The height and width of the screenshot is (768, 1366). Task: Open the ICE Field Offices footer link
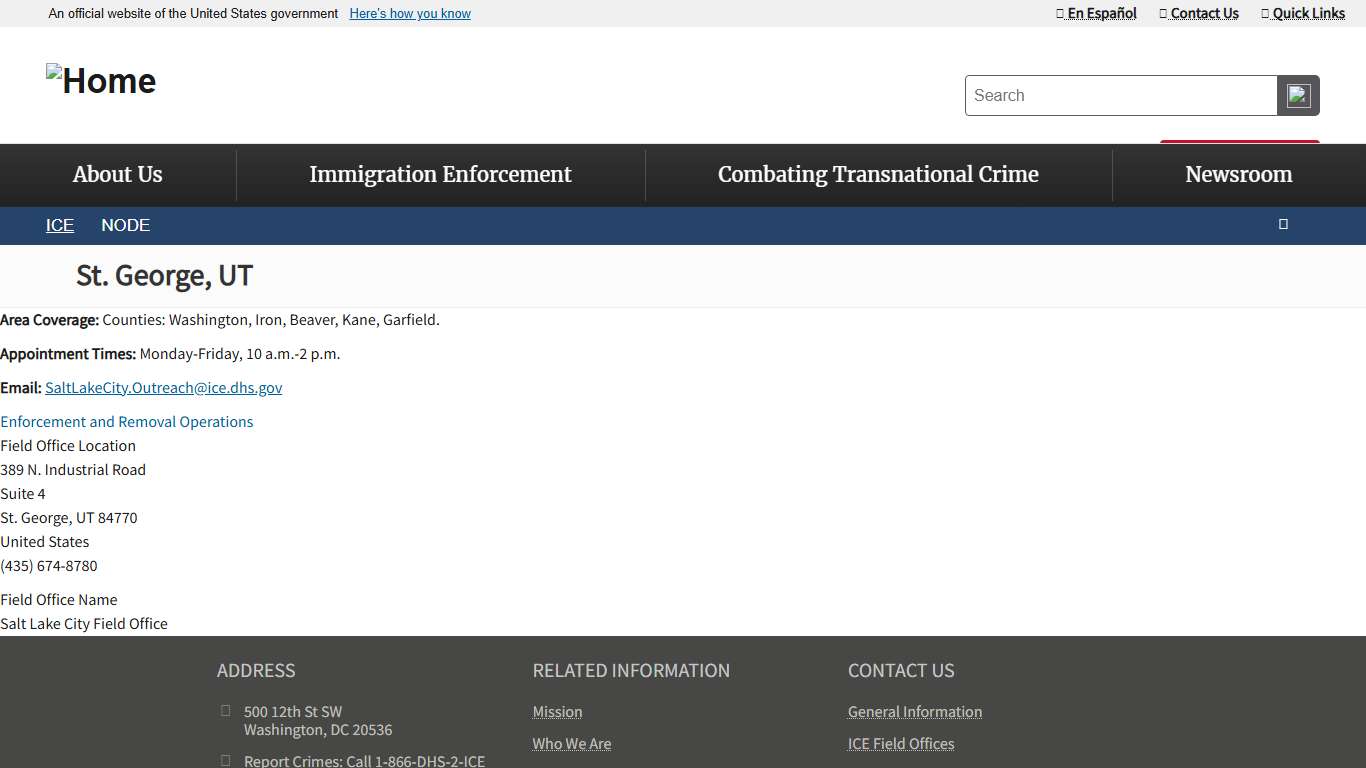(901, 744)
